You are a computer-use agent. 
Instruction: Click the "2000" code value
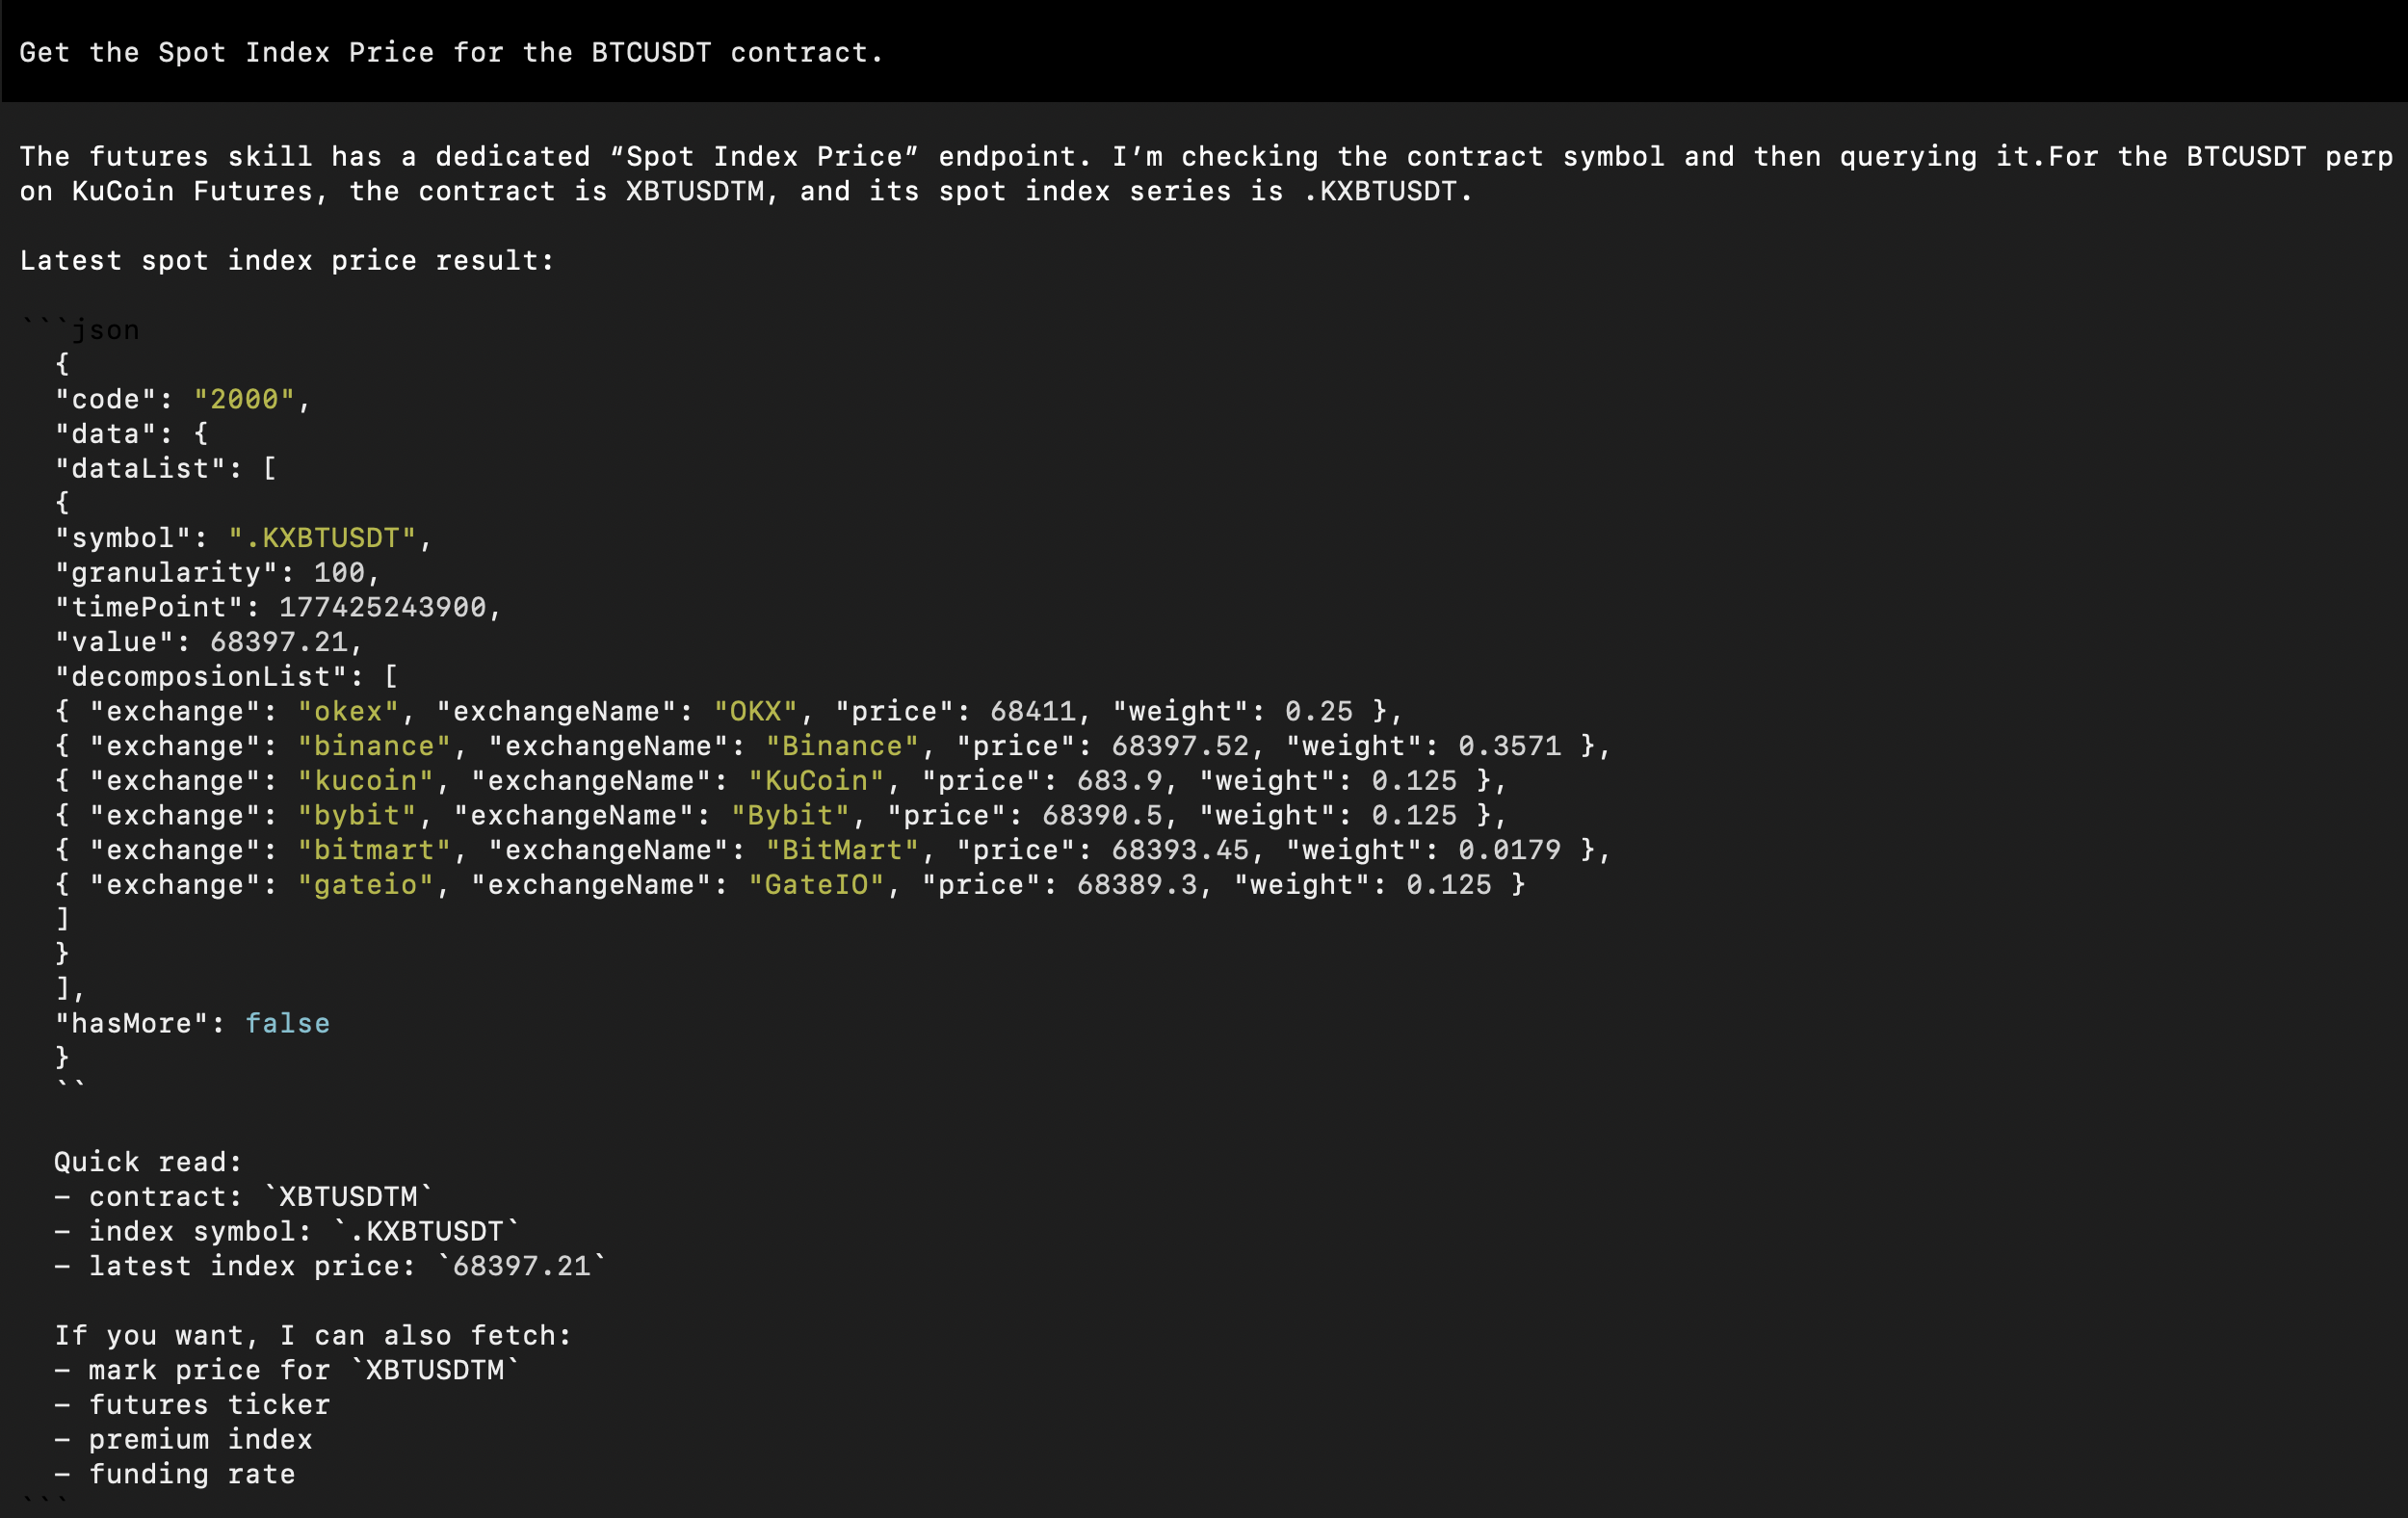pyautogui.click(x=244, y=399)
